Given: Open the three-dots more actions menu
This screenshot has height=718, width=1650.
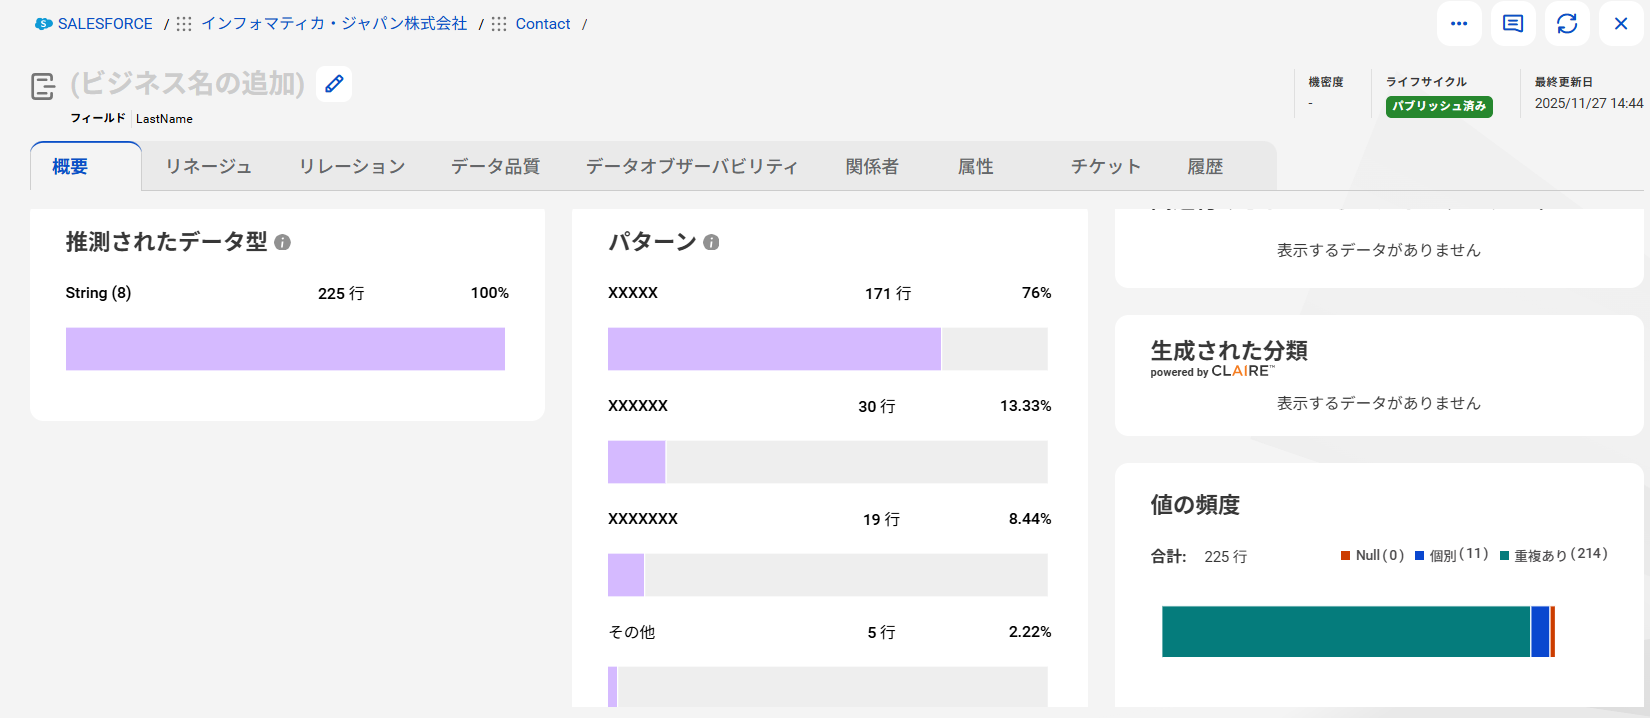Looking at the screenshot, I should point(1459,24).
